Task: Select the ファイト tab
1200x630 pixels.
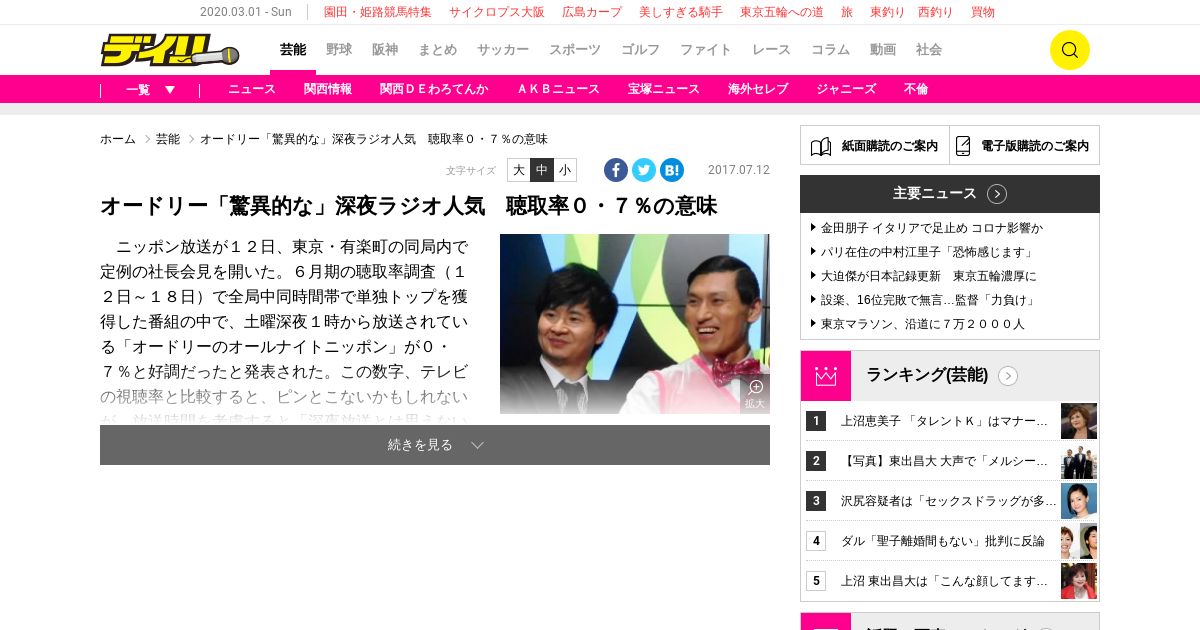Action: pyautogui.click(x=706, y=50)
